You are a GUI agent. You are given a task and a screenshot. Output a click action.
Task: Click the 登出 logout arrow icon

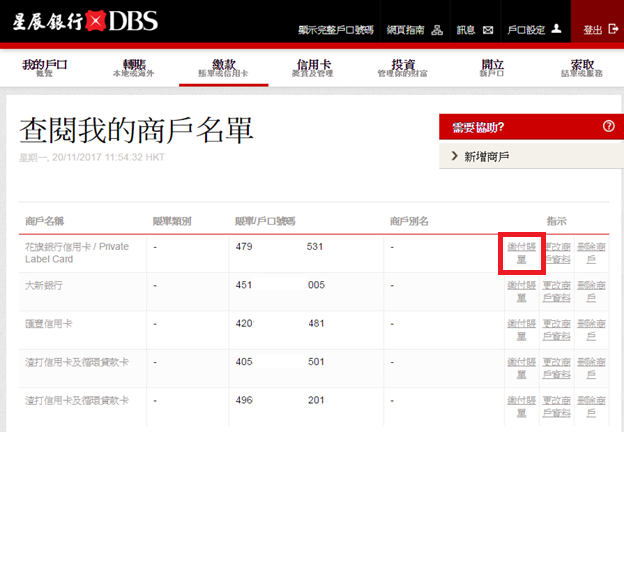pos(613,30)
